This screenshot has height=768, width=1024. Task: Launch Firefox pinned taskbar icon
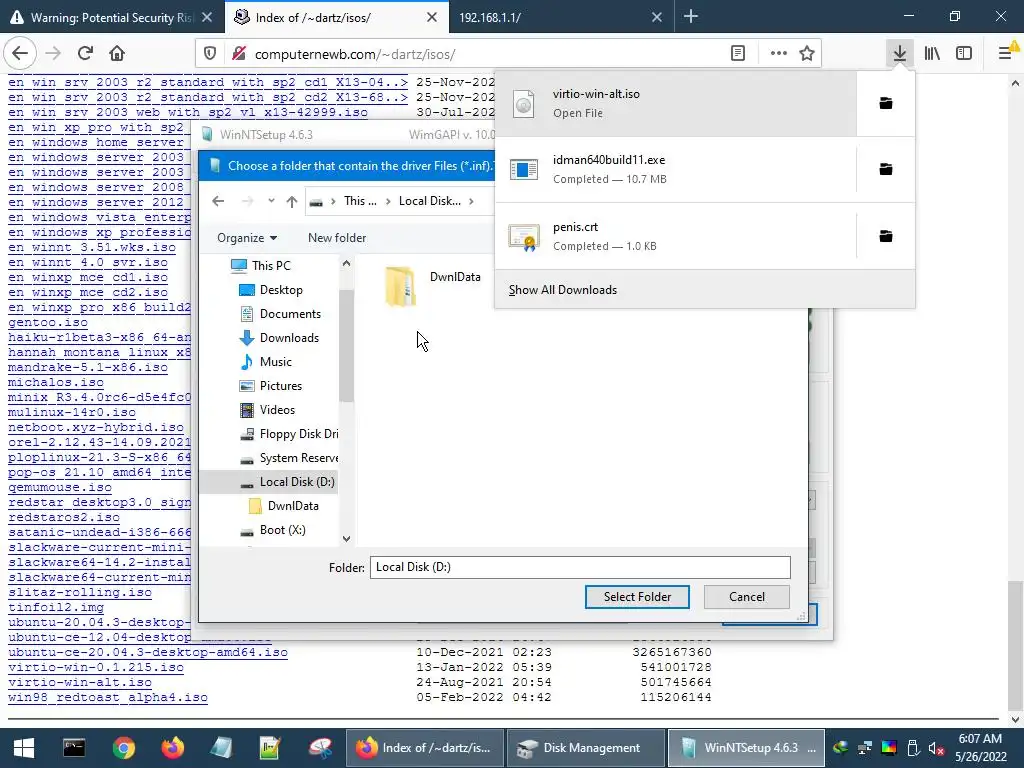click(172, 748)
